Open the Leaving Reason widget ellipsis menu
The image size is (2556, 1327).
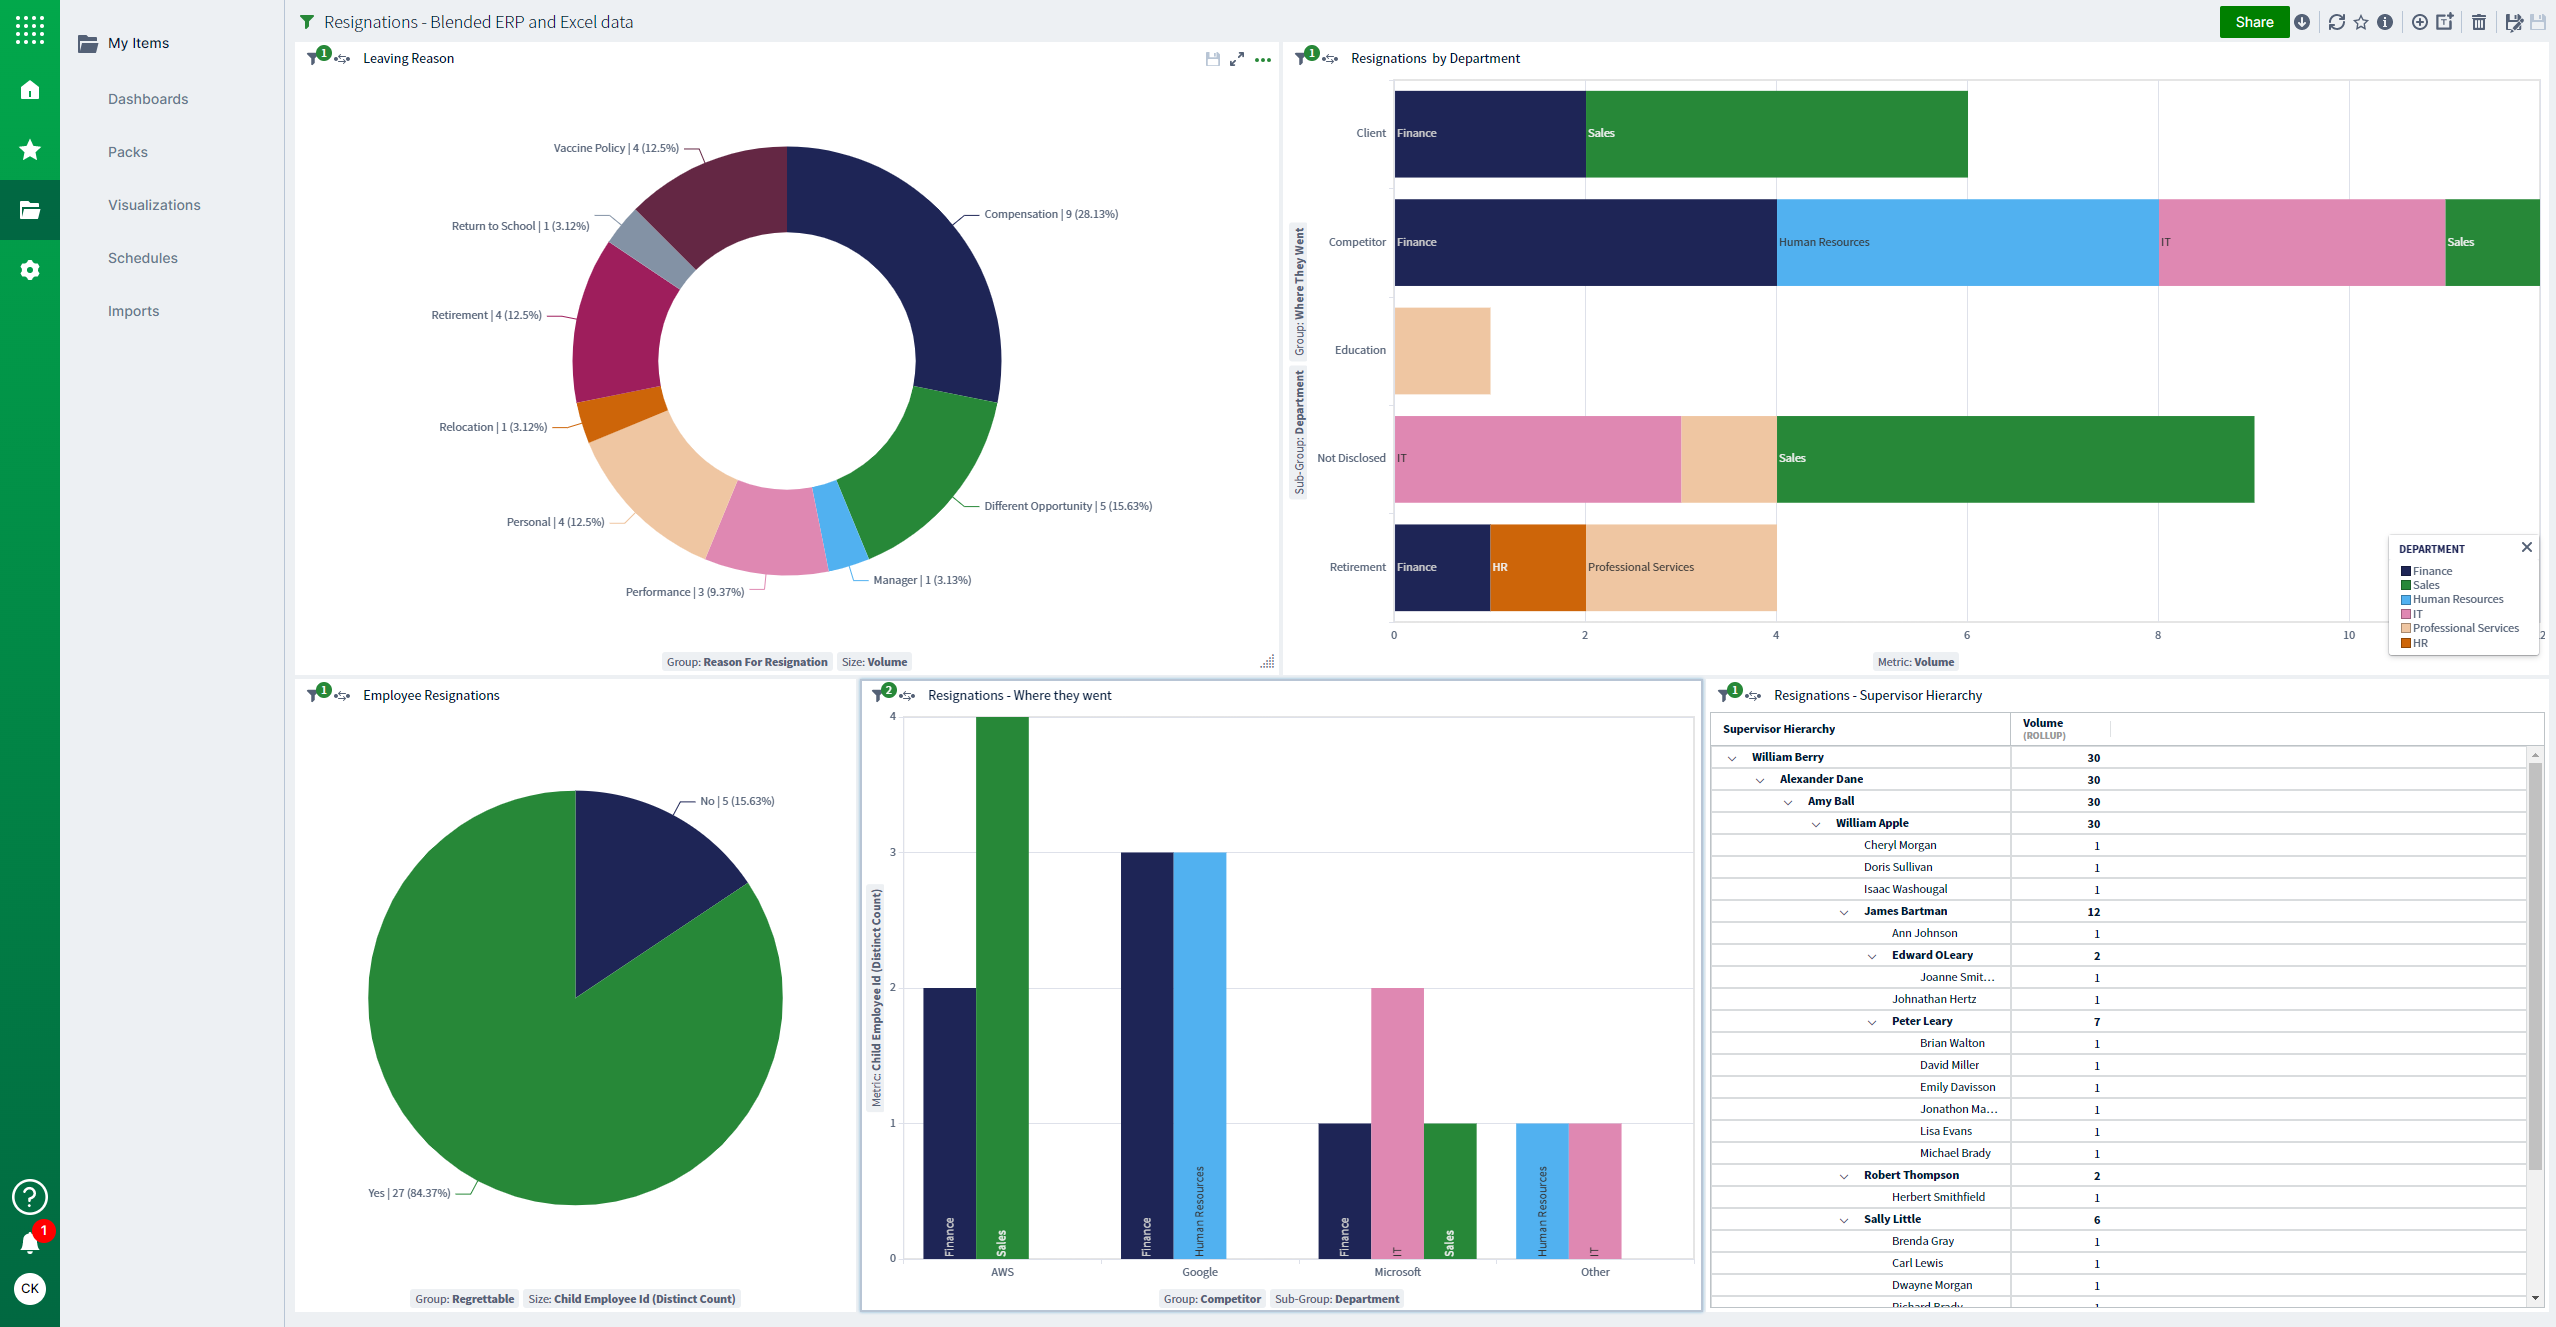(x=1262, y=60)
